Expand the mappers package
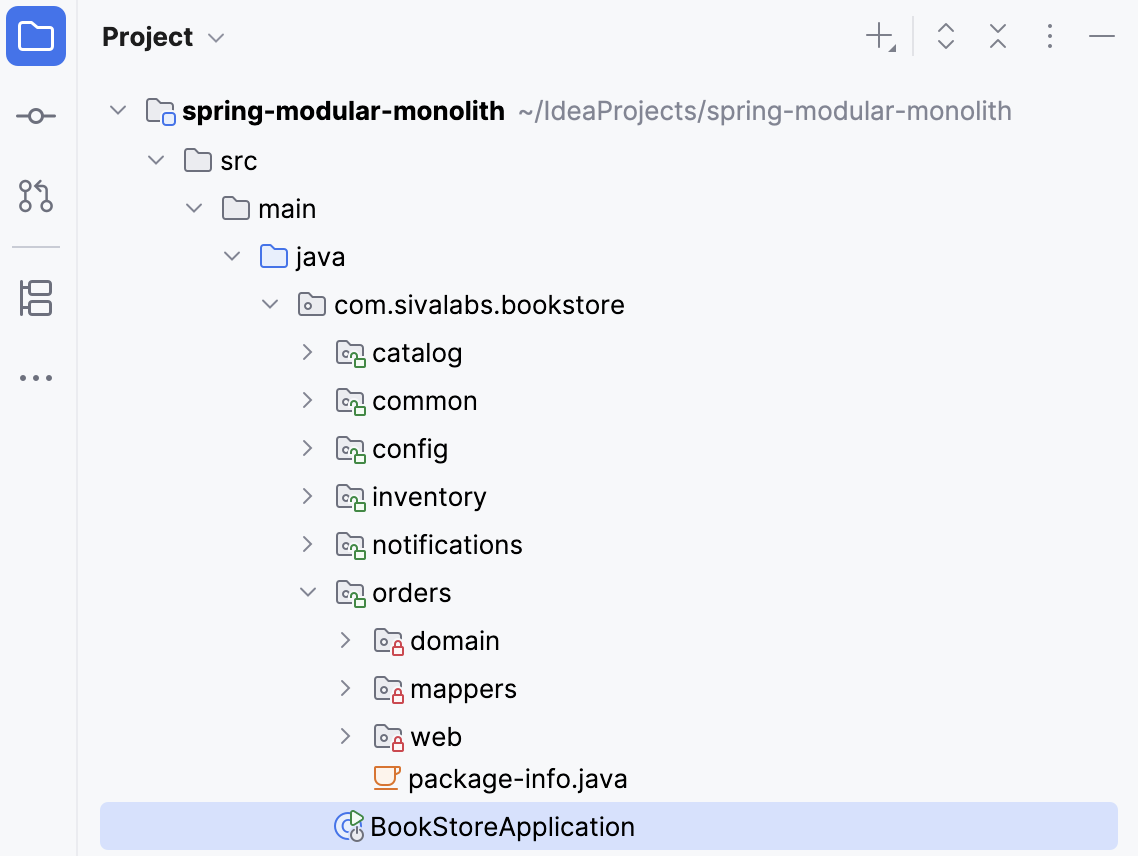The width and height of the screenshot is (1138, 856). (345, 688)
